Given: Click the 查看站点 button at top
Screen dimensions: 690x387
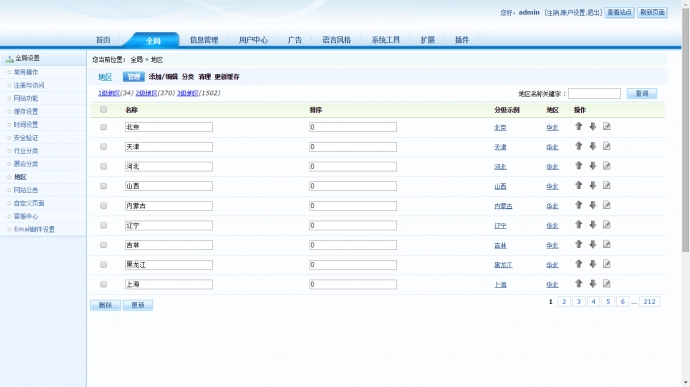Looking at the screenshot, I should (x=619, y=12).
